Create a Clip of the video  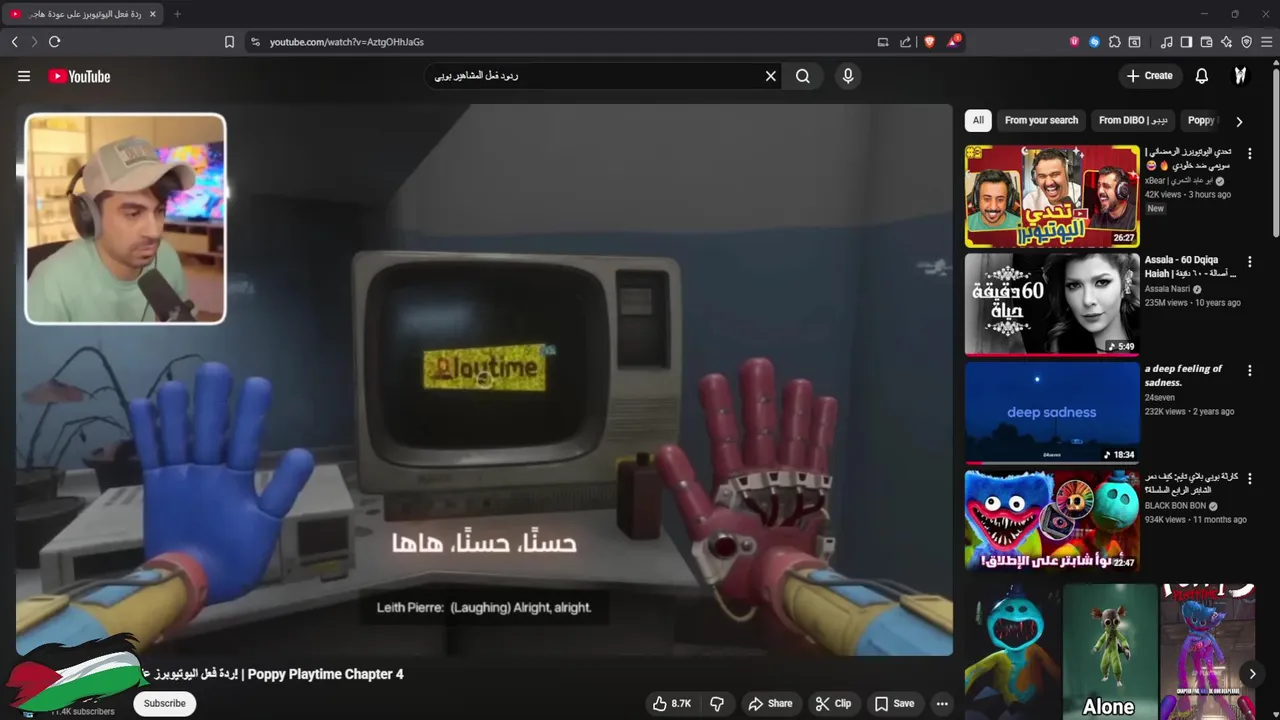pos(833,704)
